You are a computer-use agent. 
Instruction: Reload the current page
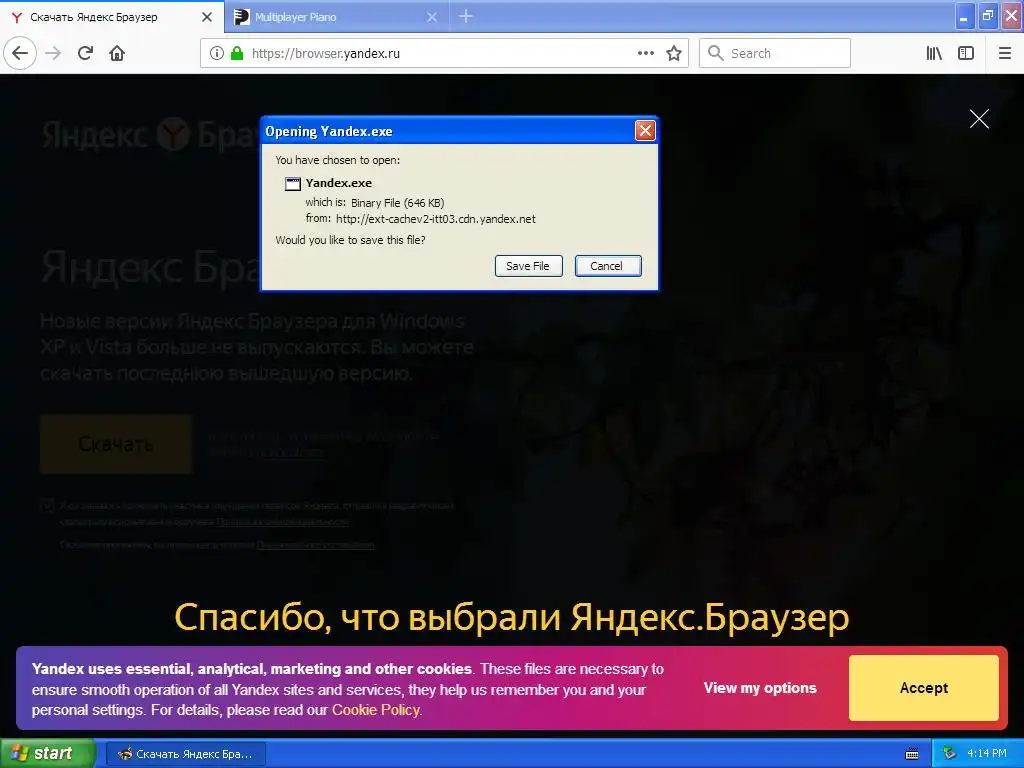click(85, 53)
